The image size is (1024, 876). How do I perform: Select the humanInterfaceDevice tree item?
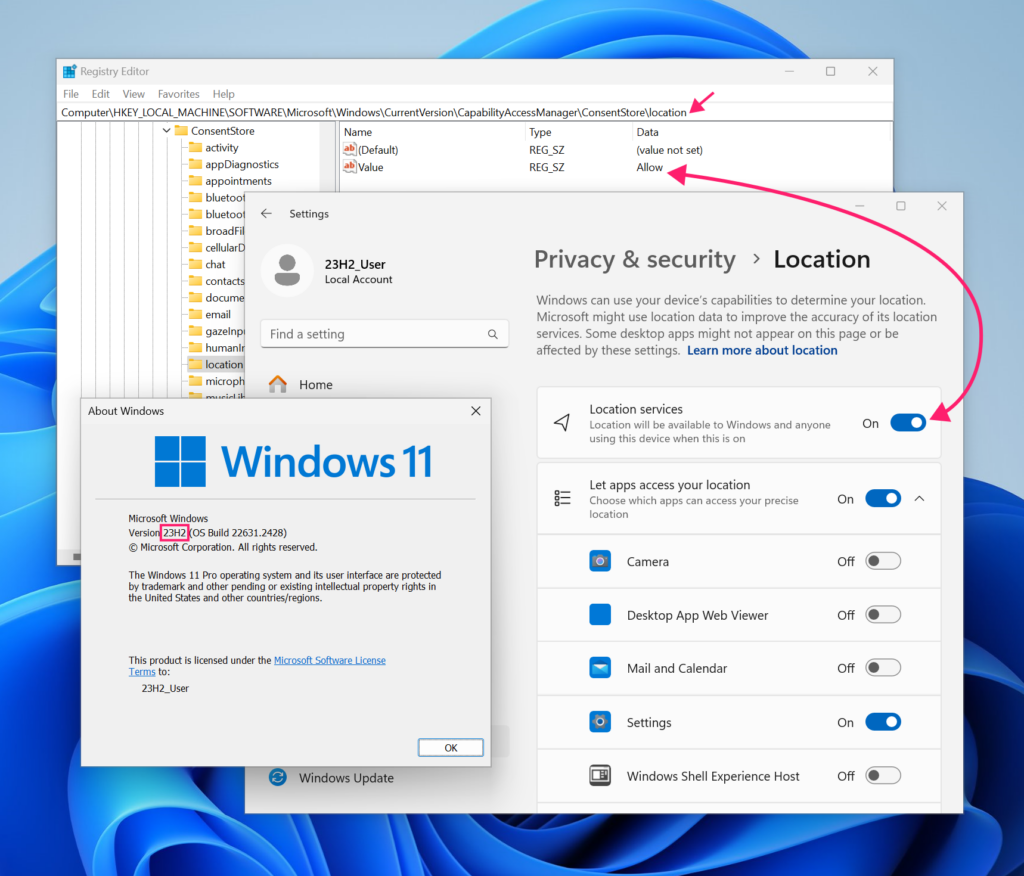click(225, 348)
